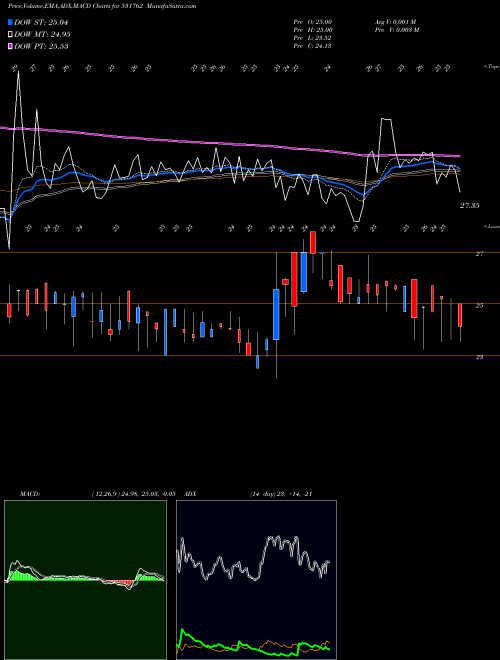Viewport: 500px width, 660px height.
Task: Click the ADX (14 day) values text
Action: pos(281,494)
